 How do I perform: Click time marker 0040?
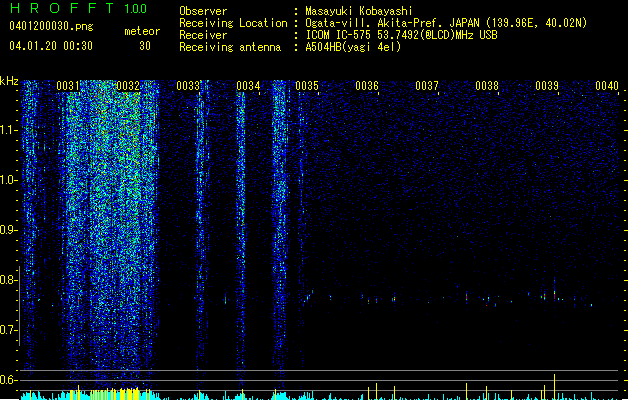(x=607, y=86)
